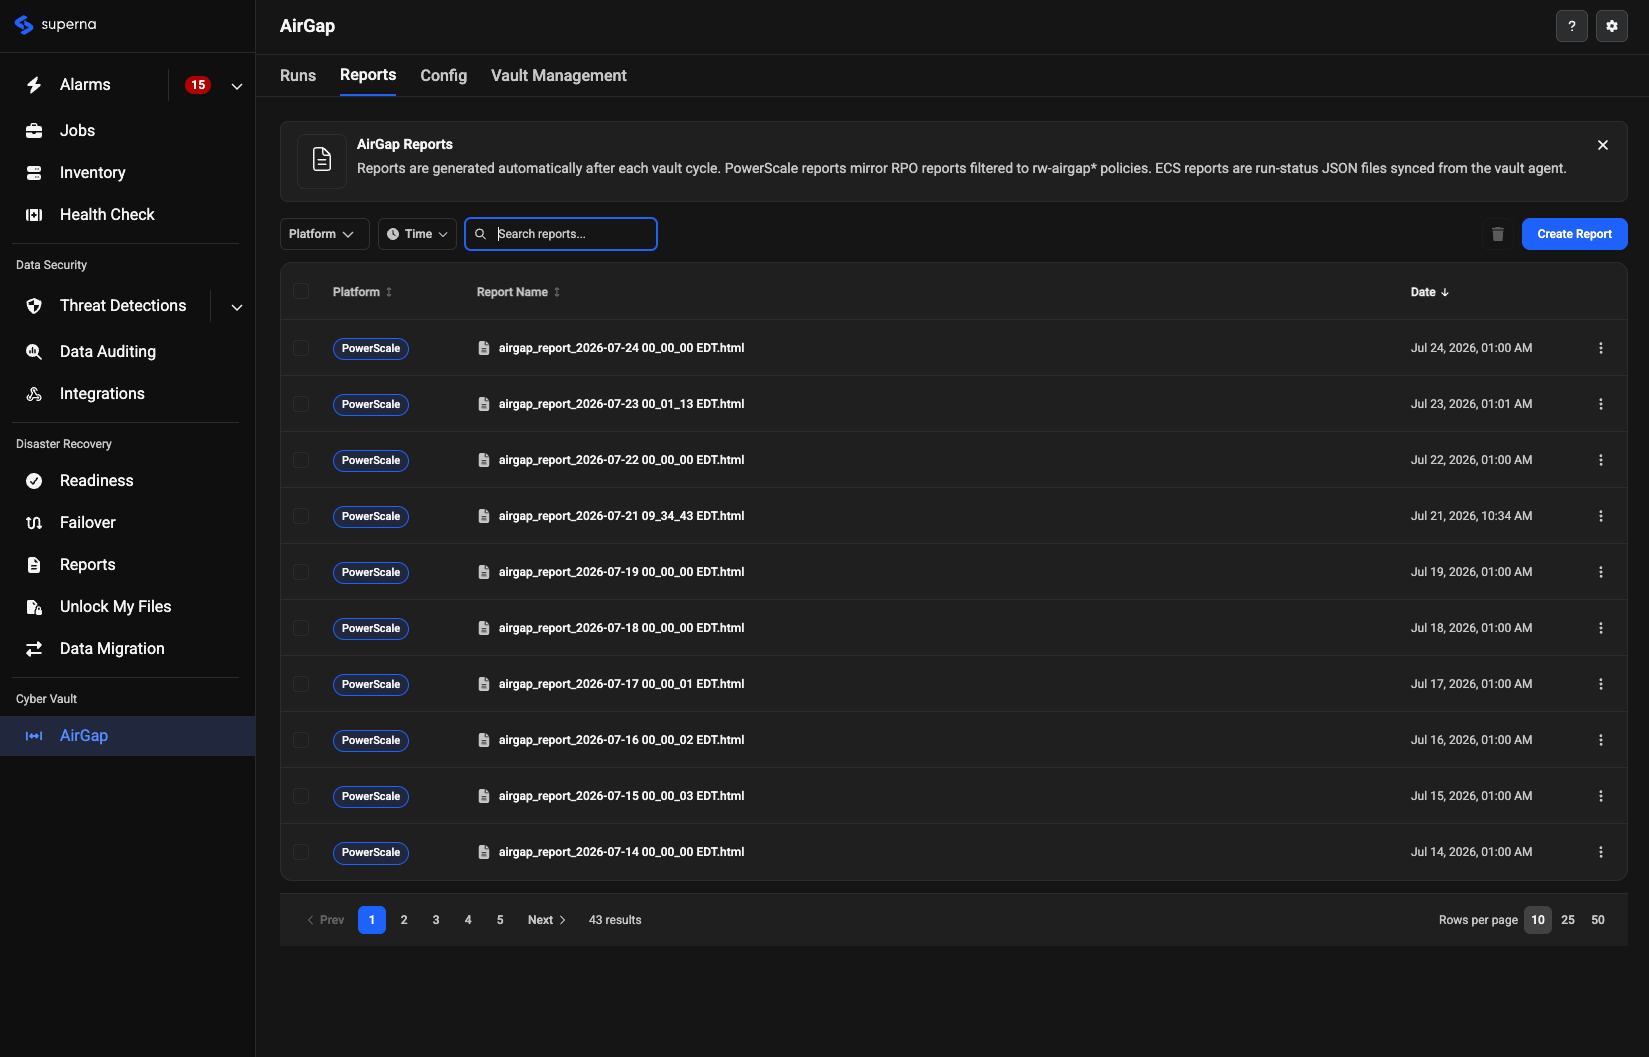
Task: Open airgap_report_2026-07-19 00_00_00 EDT.html
Action: pyautogui.click(x=621, y=572)
